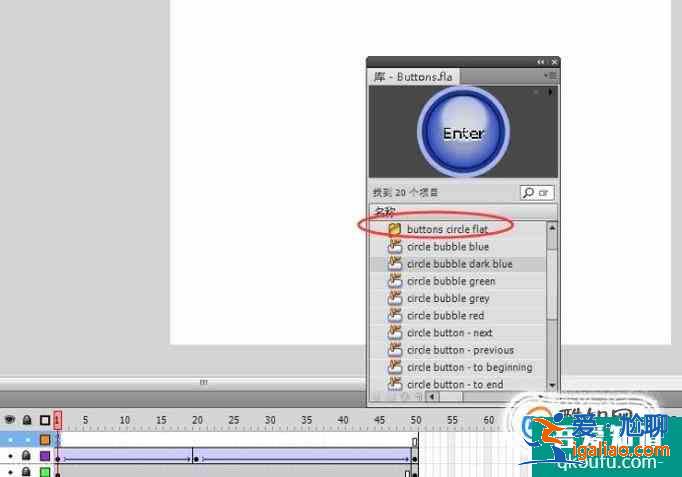Image resolution: width=682 pixels, height=477 pixels.
Task: Select circle button - previous item
Action: tap(459, 350)
